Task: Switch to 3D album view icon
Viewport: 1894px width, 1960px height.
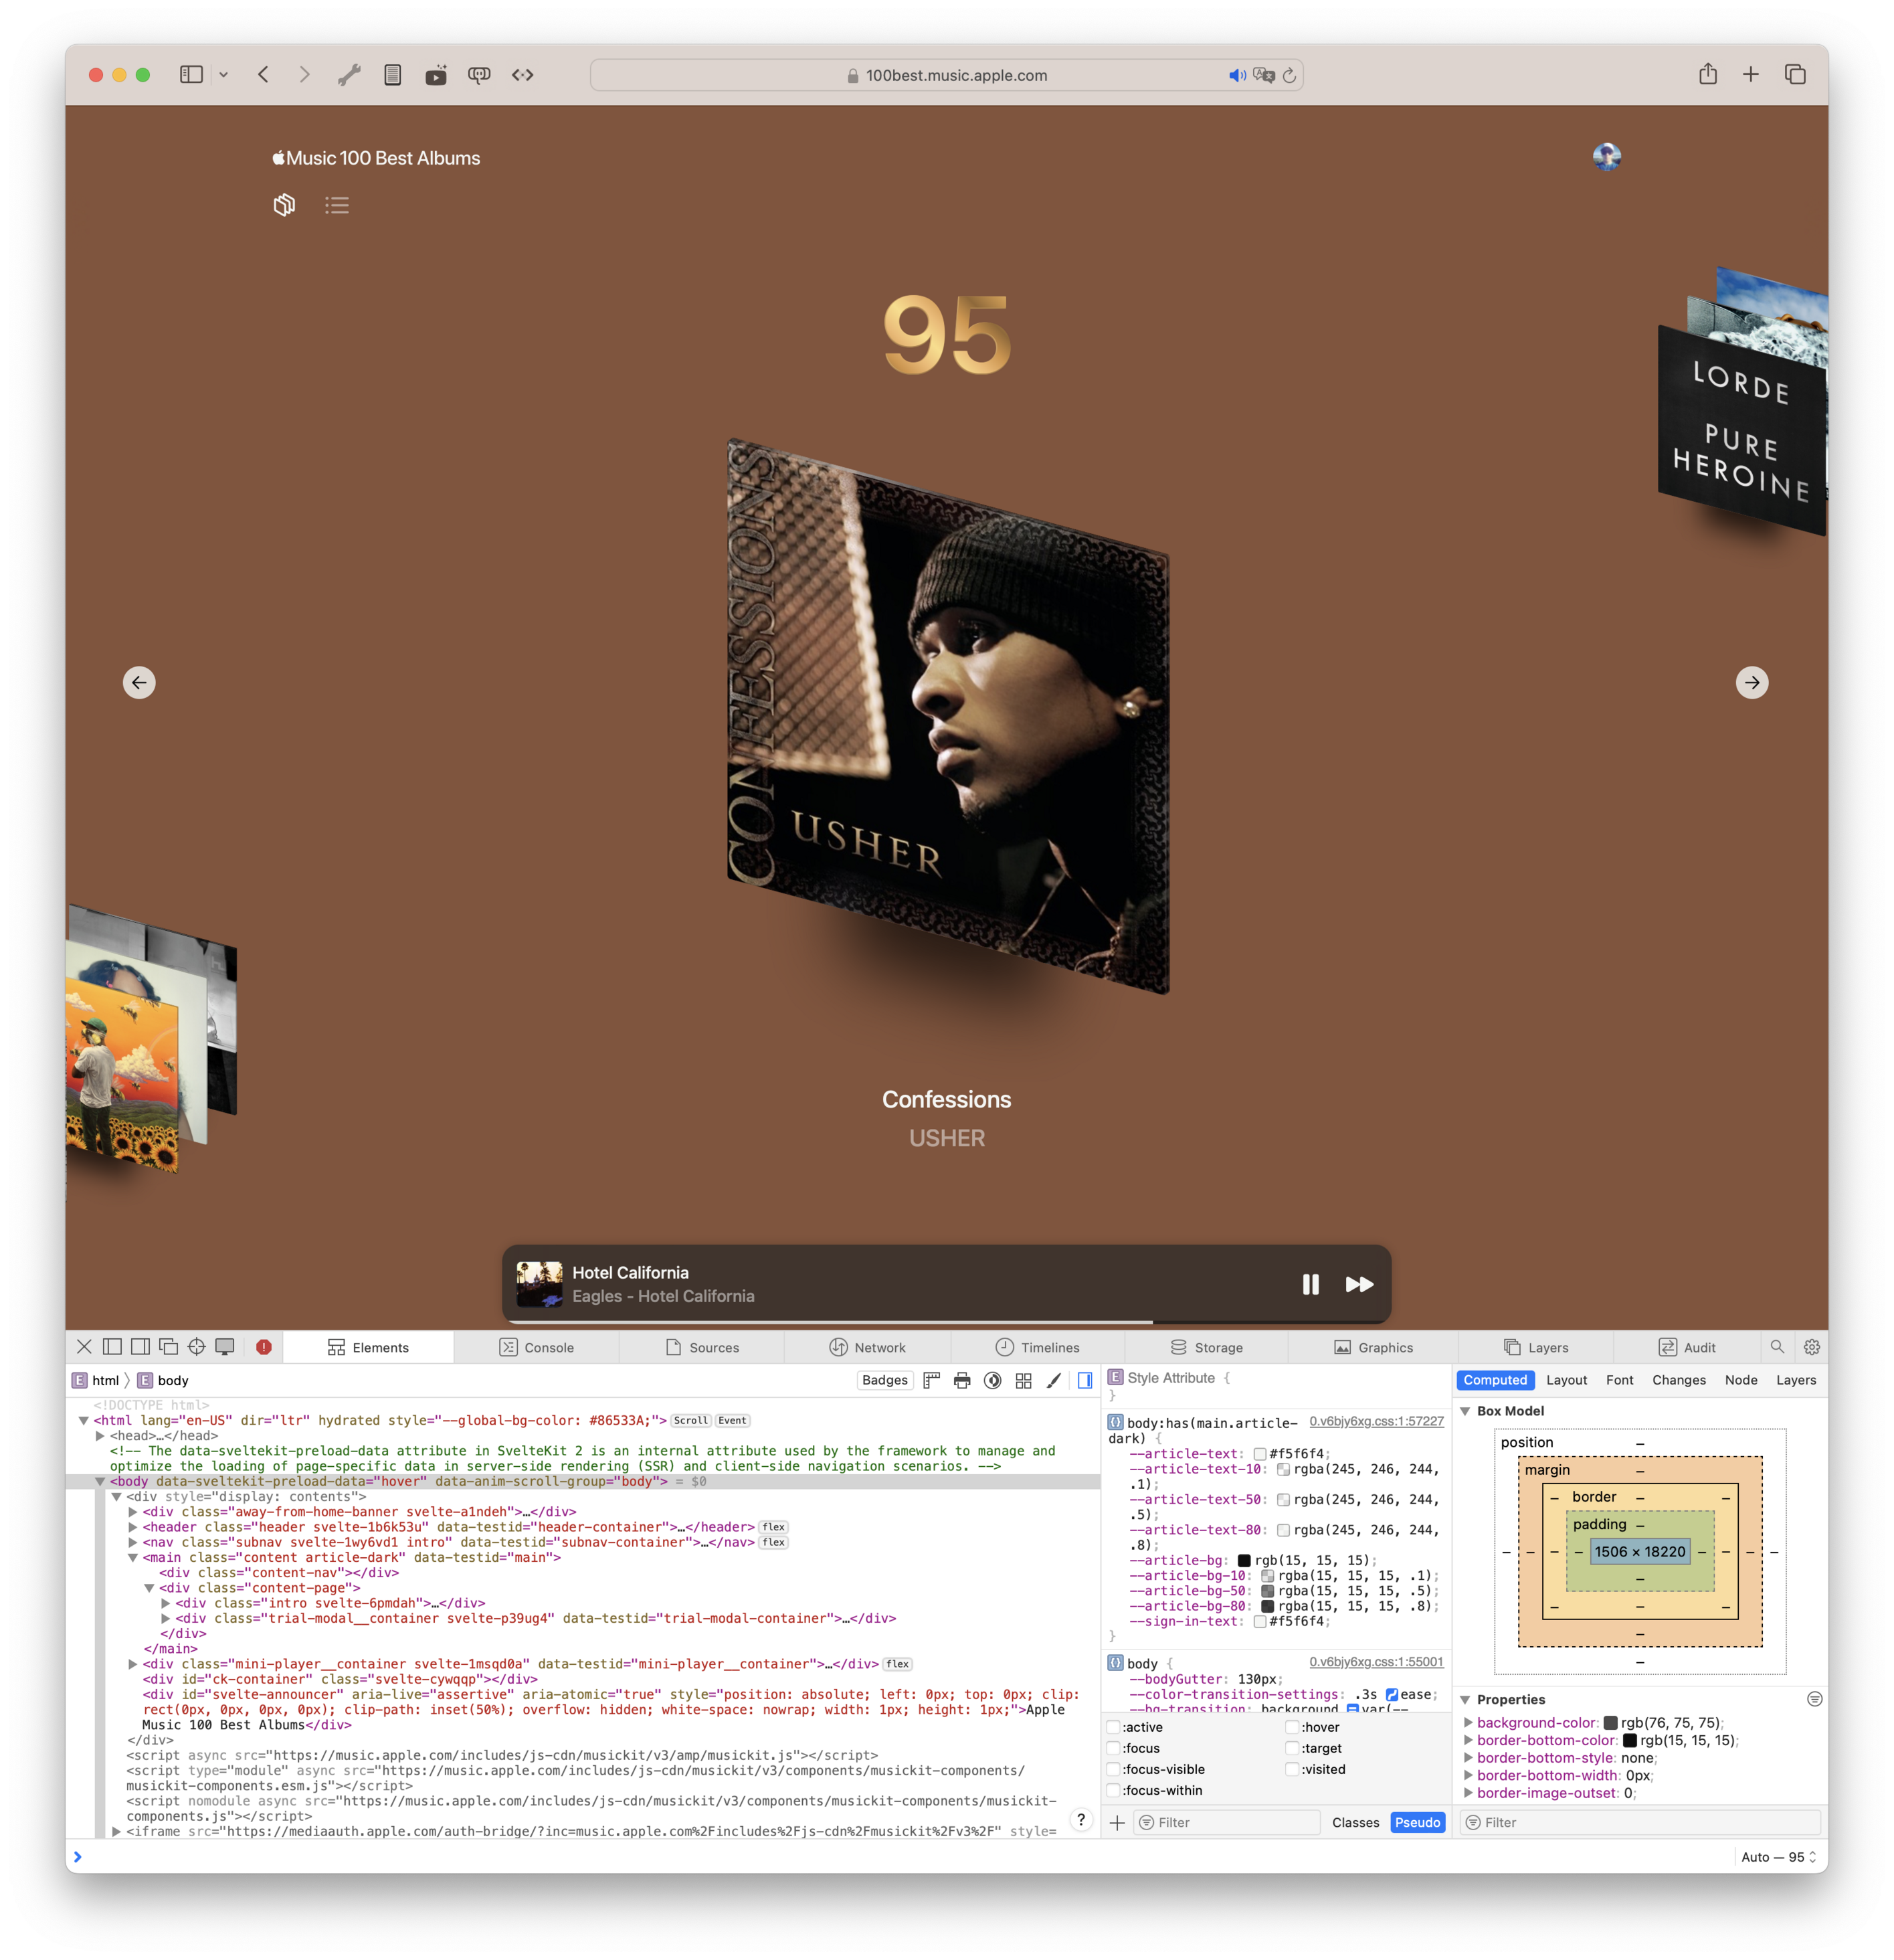Action: pos(284,205)
